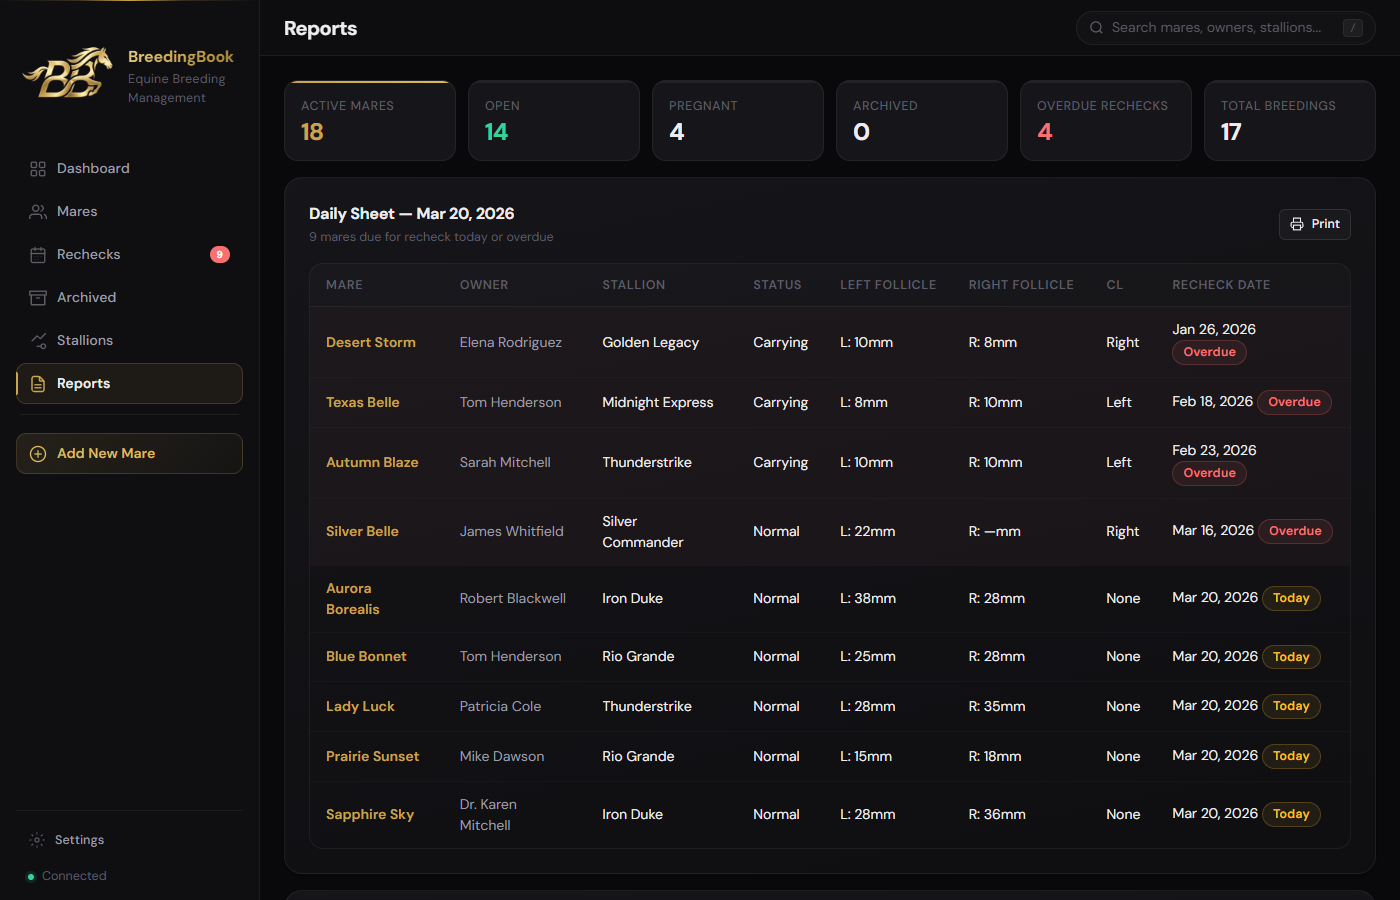The width and height of the screenshot is (1400, 900).
Task: Click the MARE column header
Action: click(x=344, y=285)
